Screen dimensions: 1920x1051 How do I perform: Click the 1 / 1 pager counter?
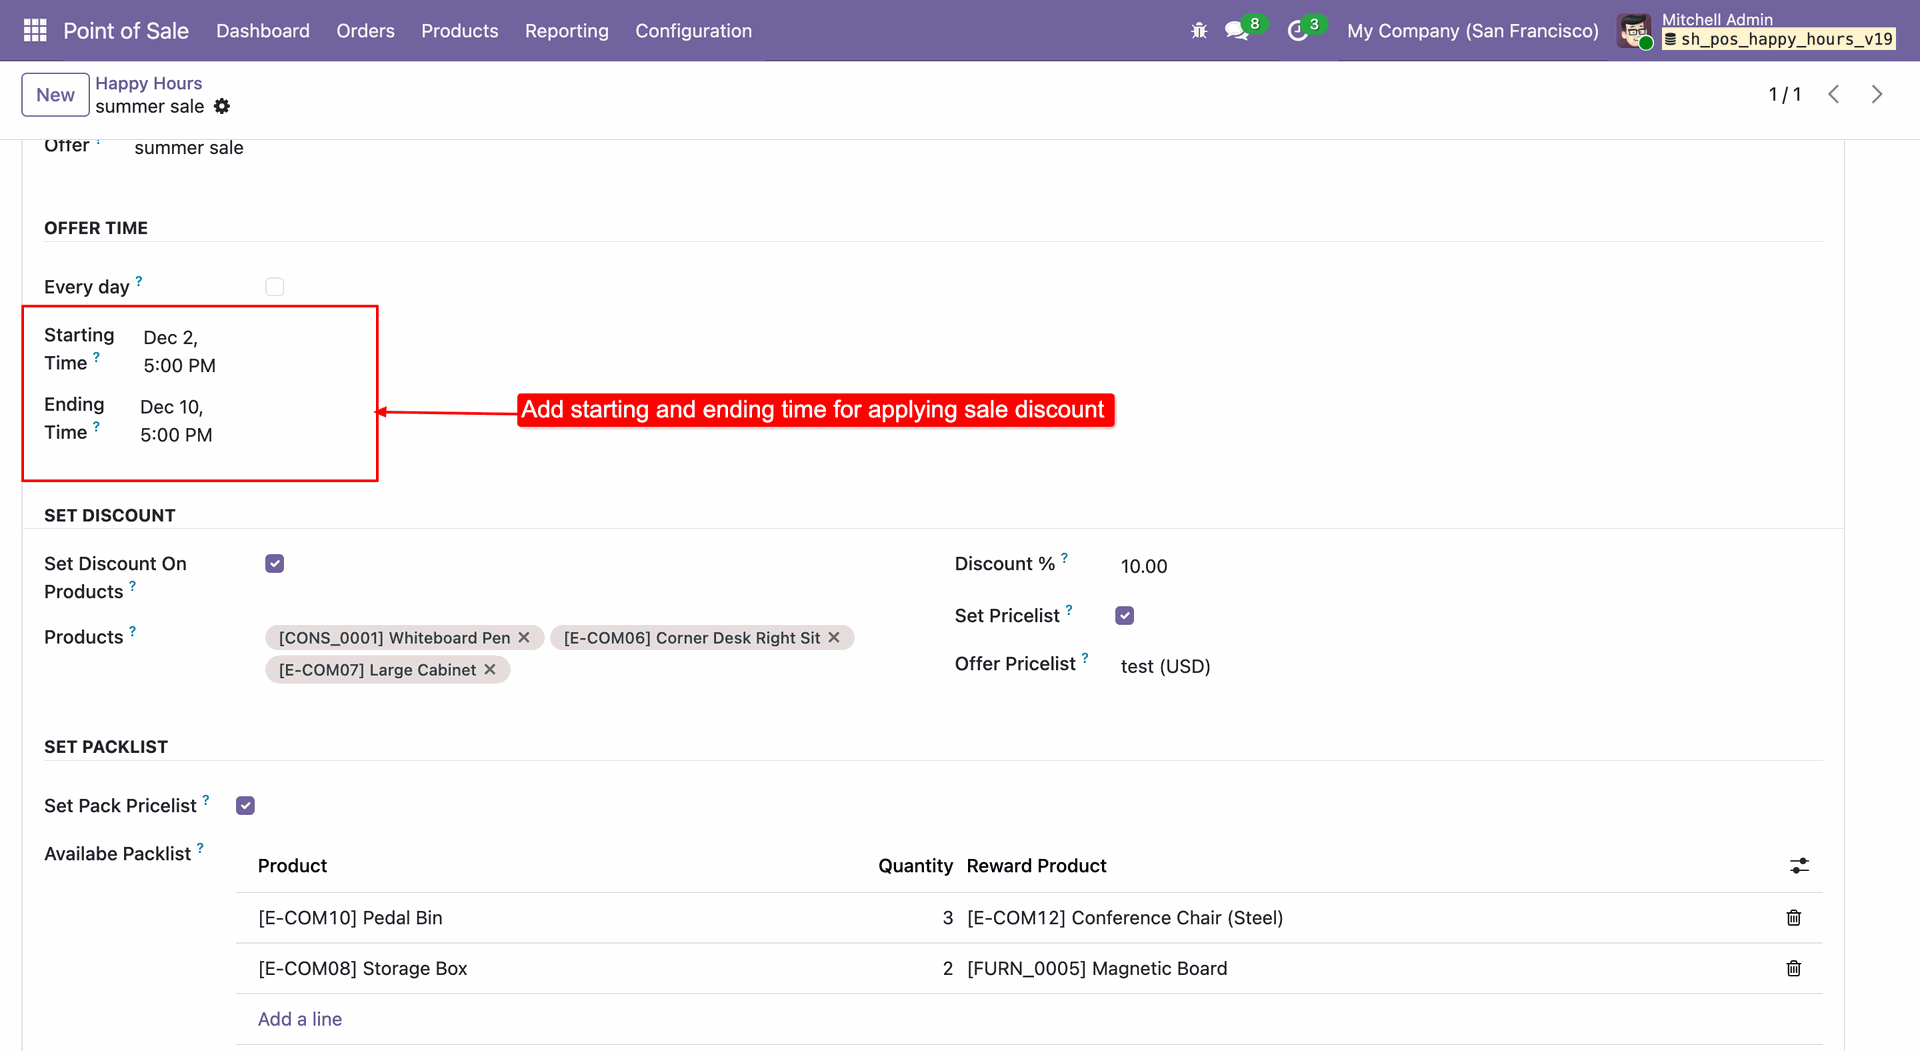coord(1785,94)
